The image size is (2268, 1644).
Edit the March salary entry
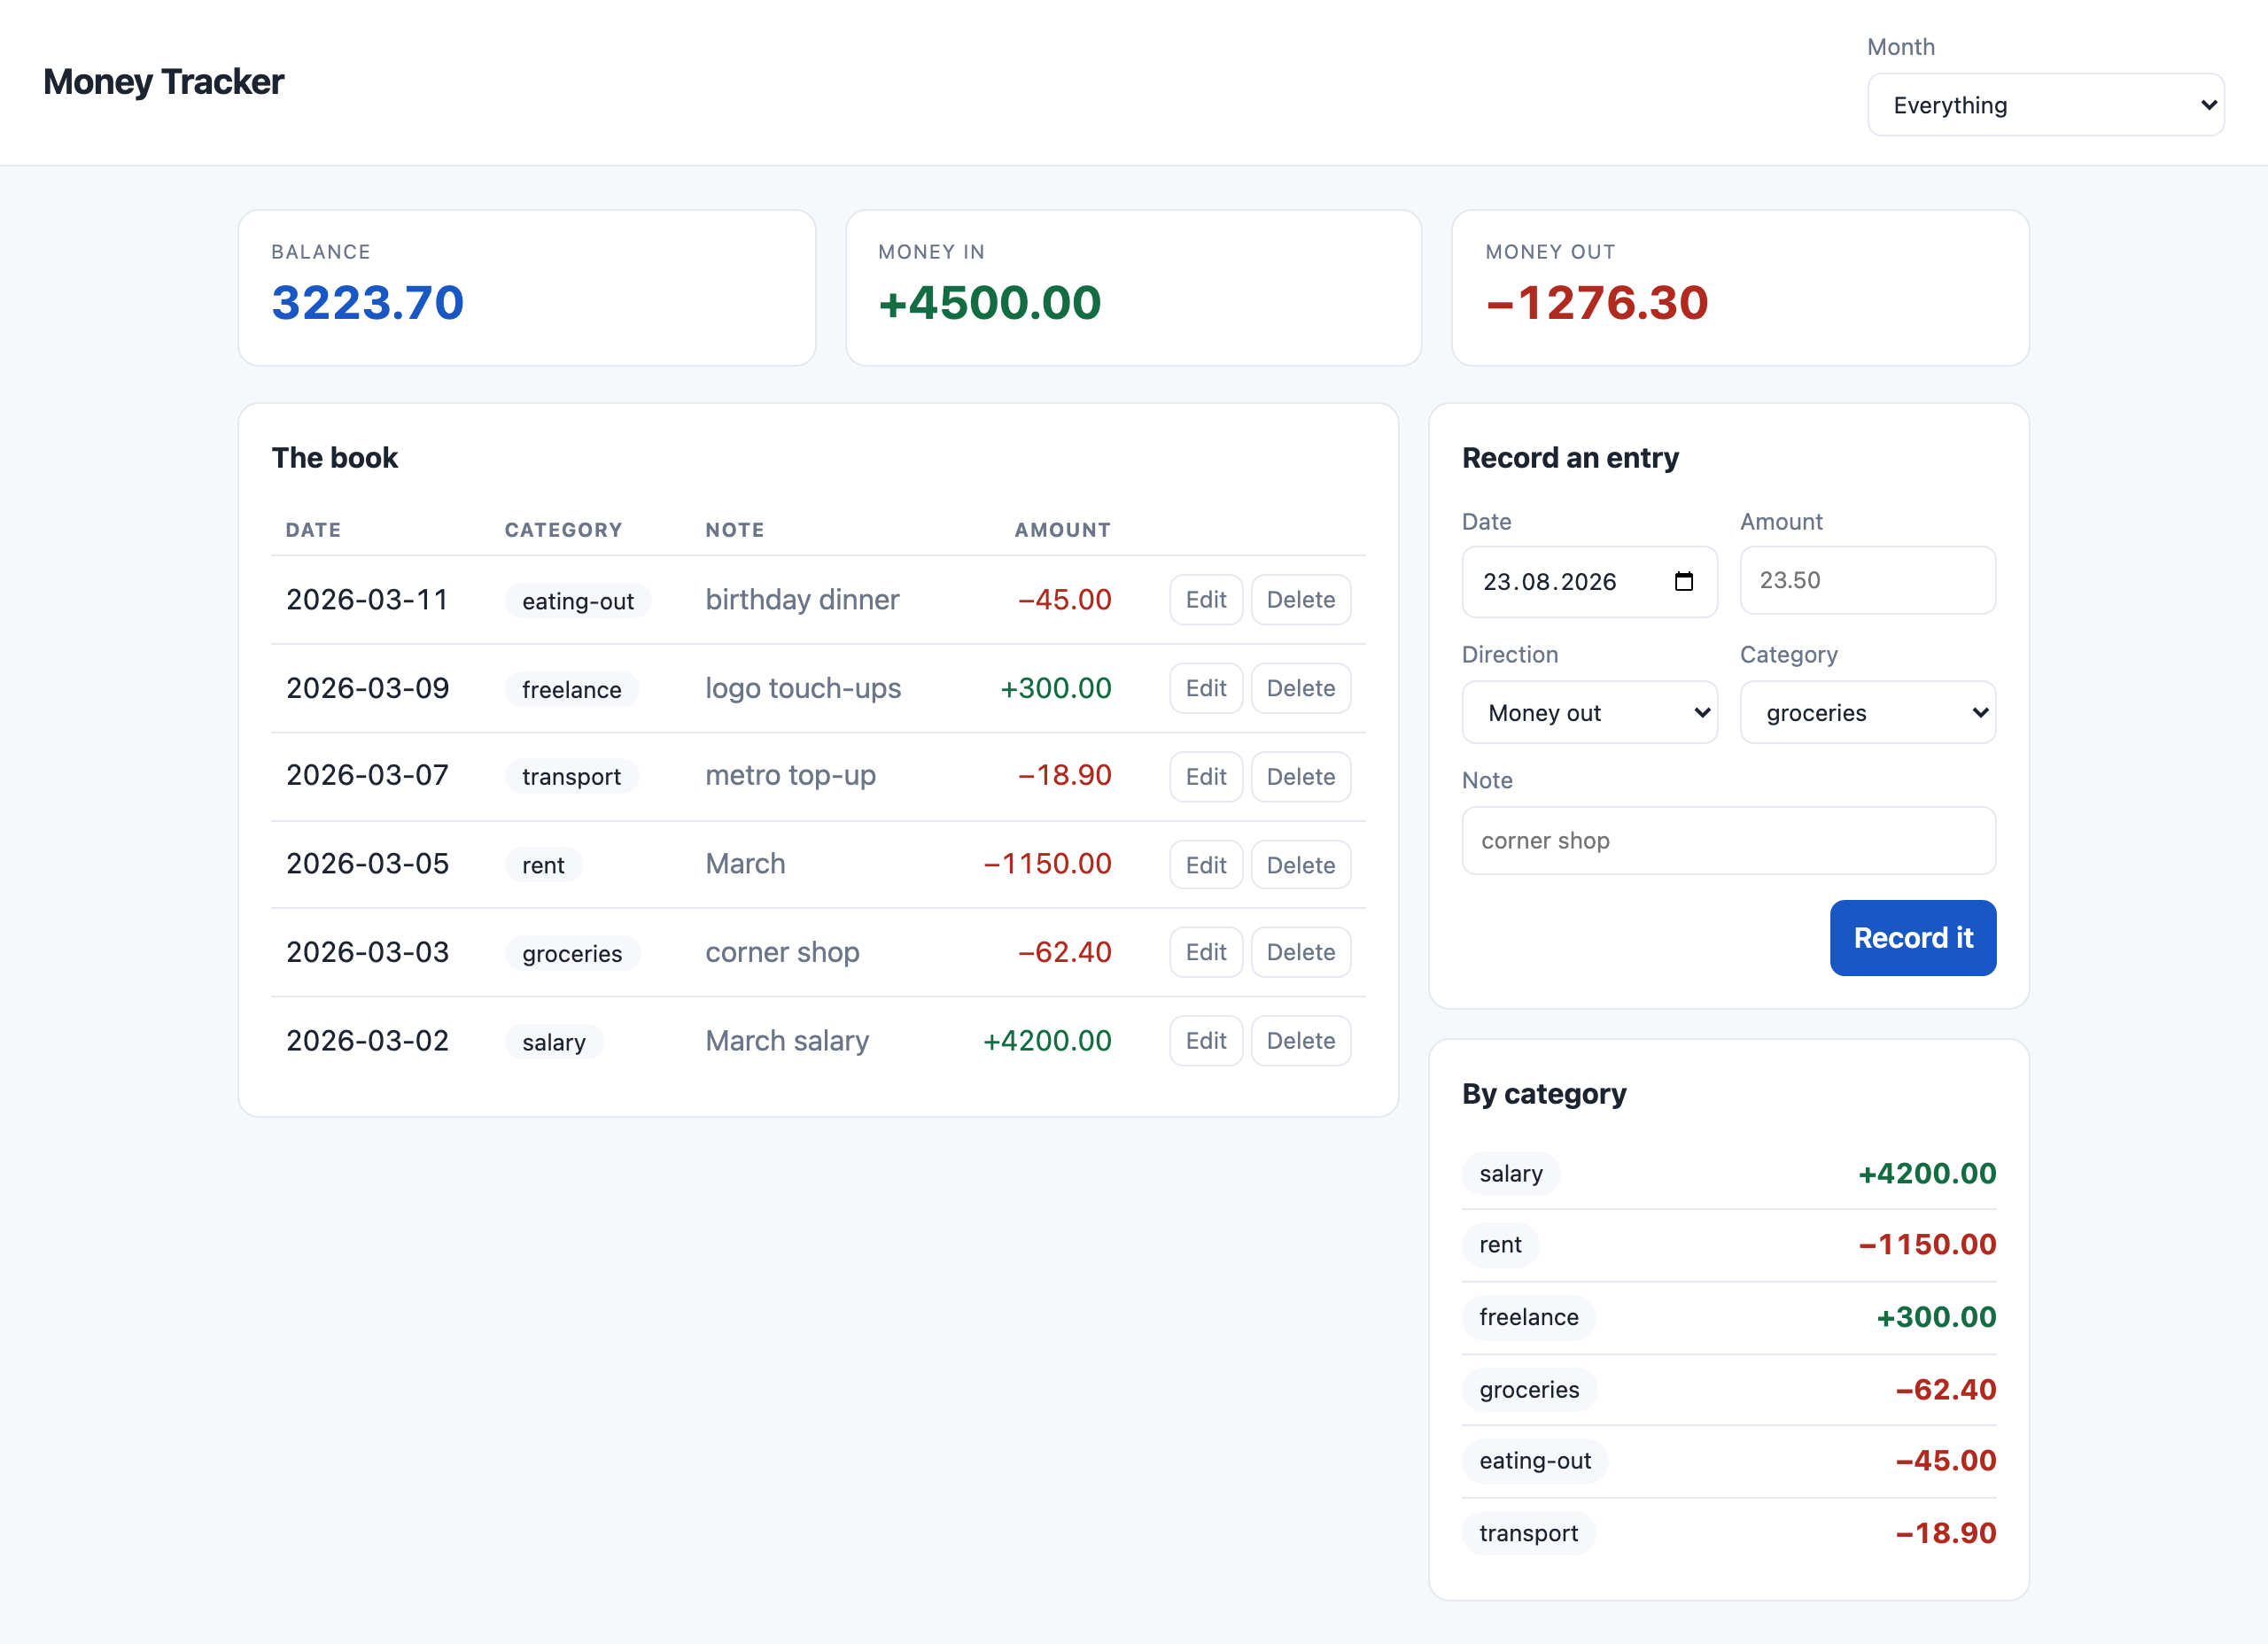point(1205,1040)
